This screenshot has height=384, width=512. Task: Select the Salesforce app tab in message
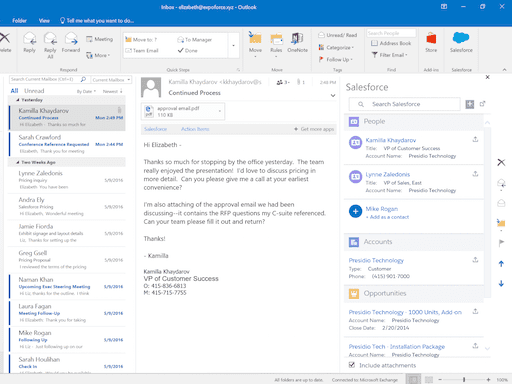pyautogui.click(x=155, y=129)
